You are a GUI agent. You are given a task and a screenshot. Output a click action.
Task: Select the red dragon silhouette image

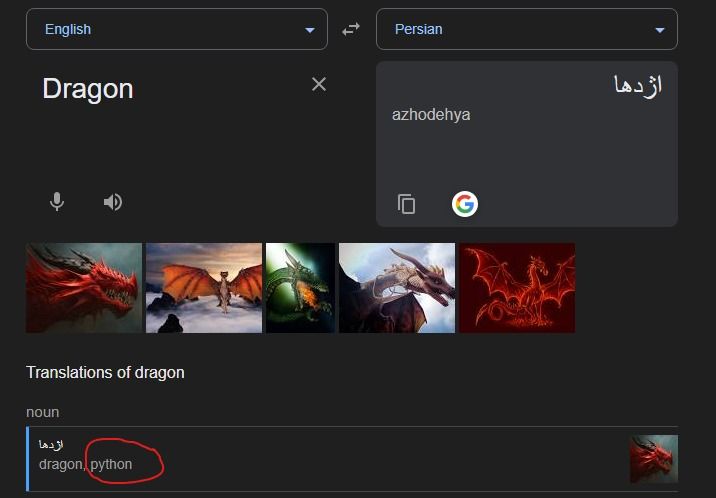[x=517, y=288]
